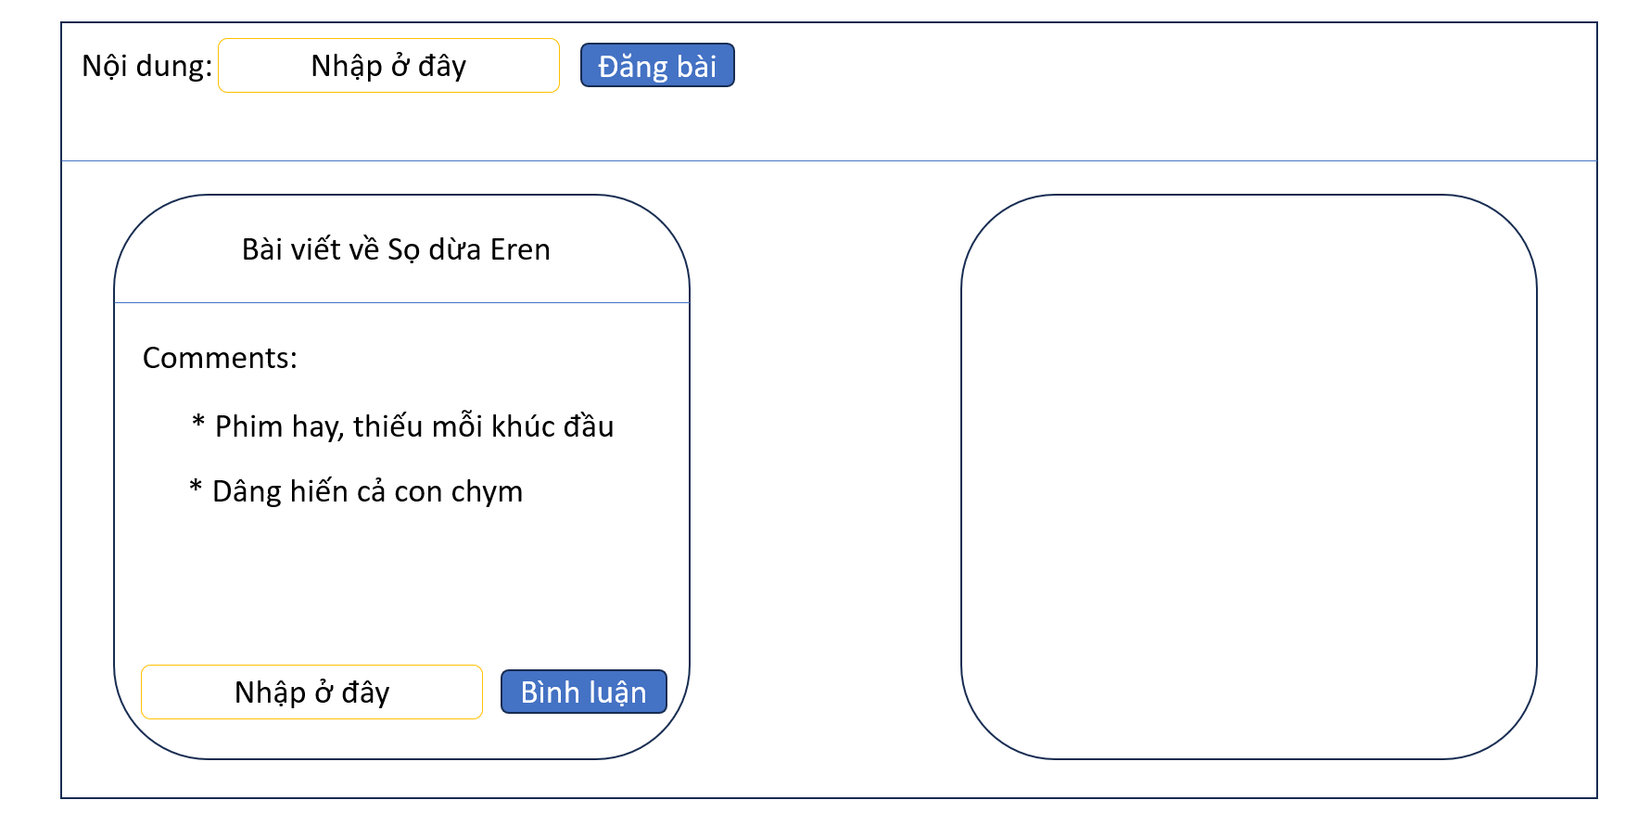Click the divider line under the post title
The image size is (1650, 826).
point(402,302)
